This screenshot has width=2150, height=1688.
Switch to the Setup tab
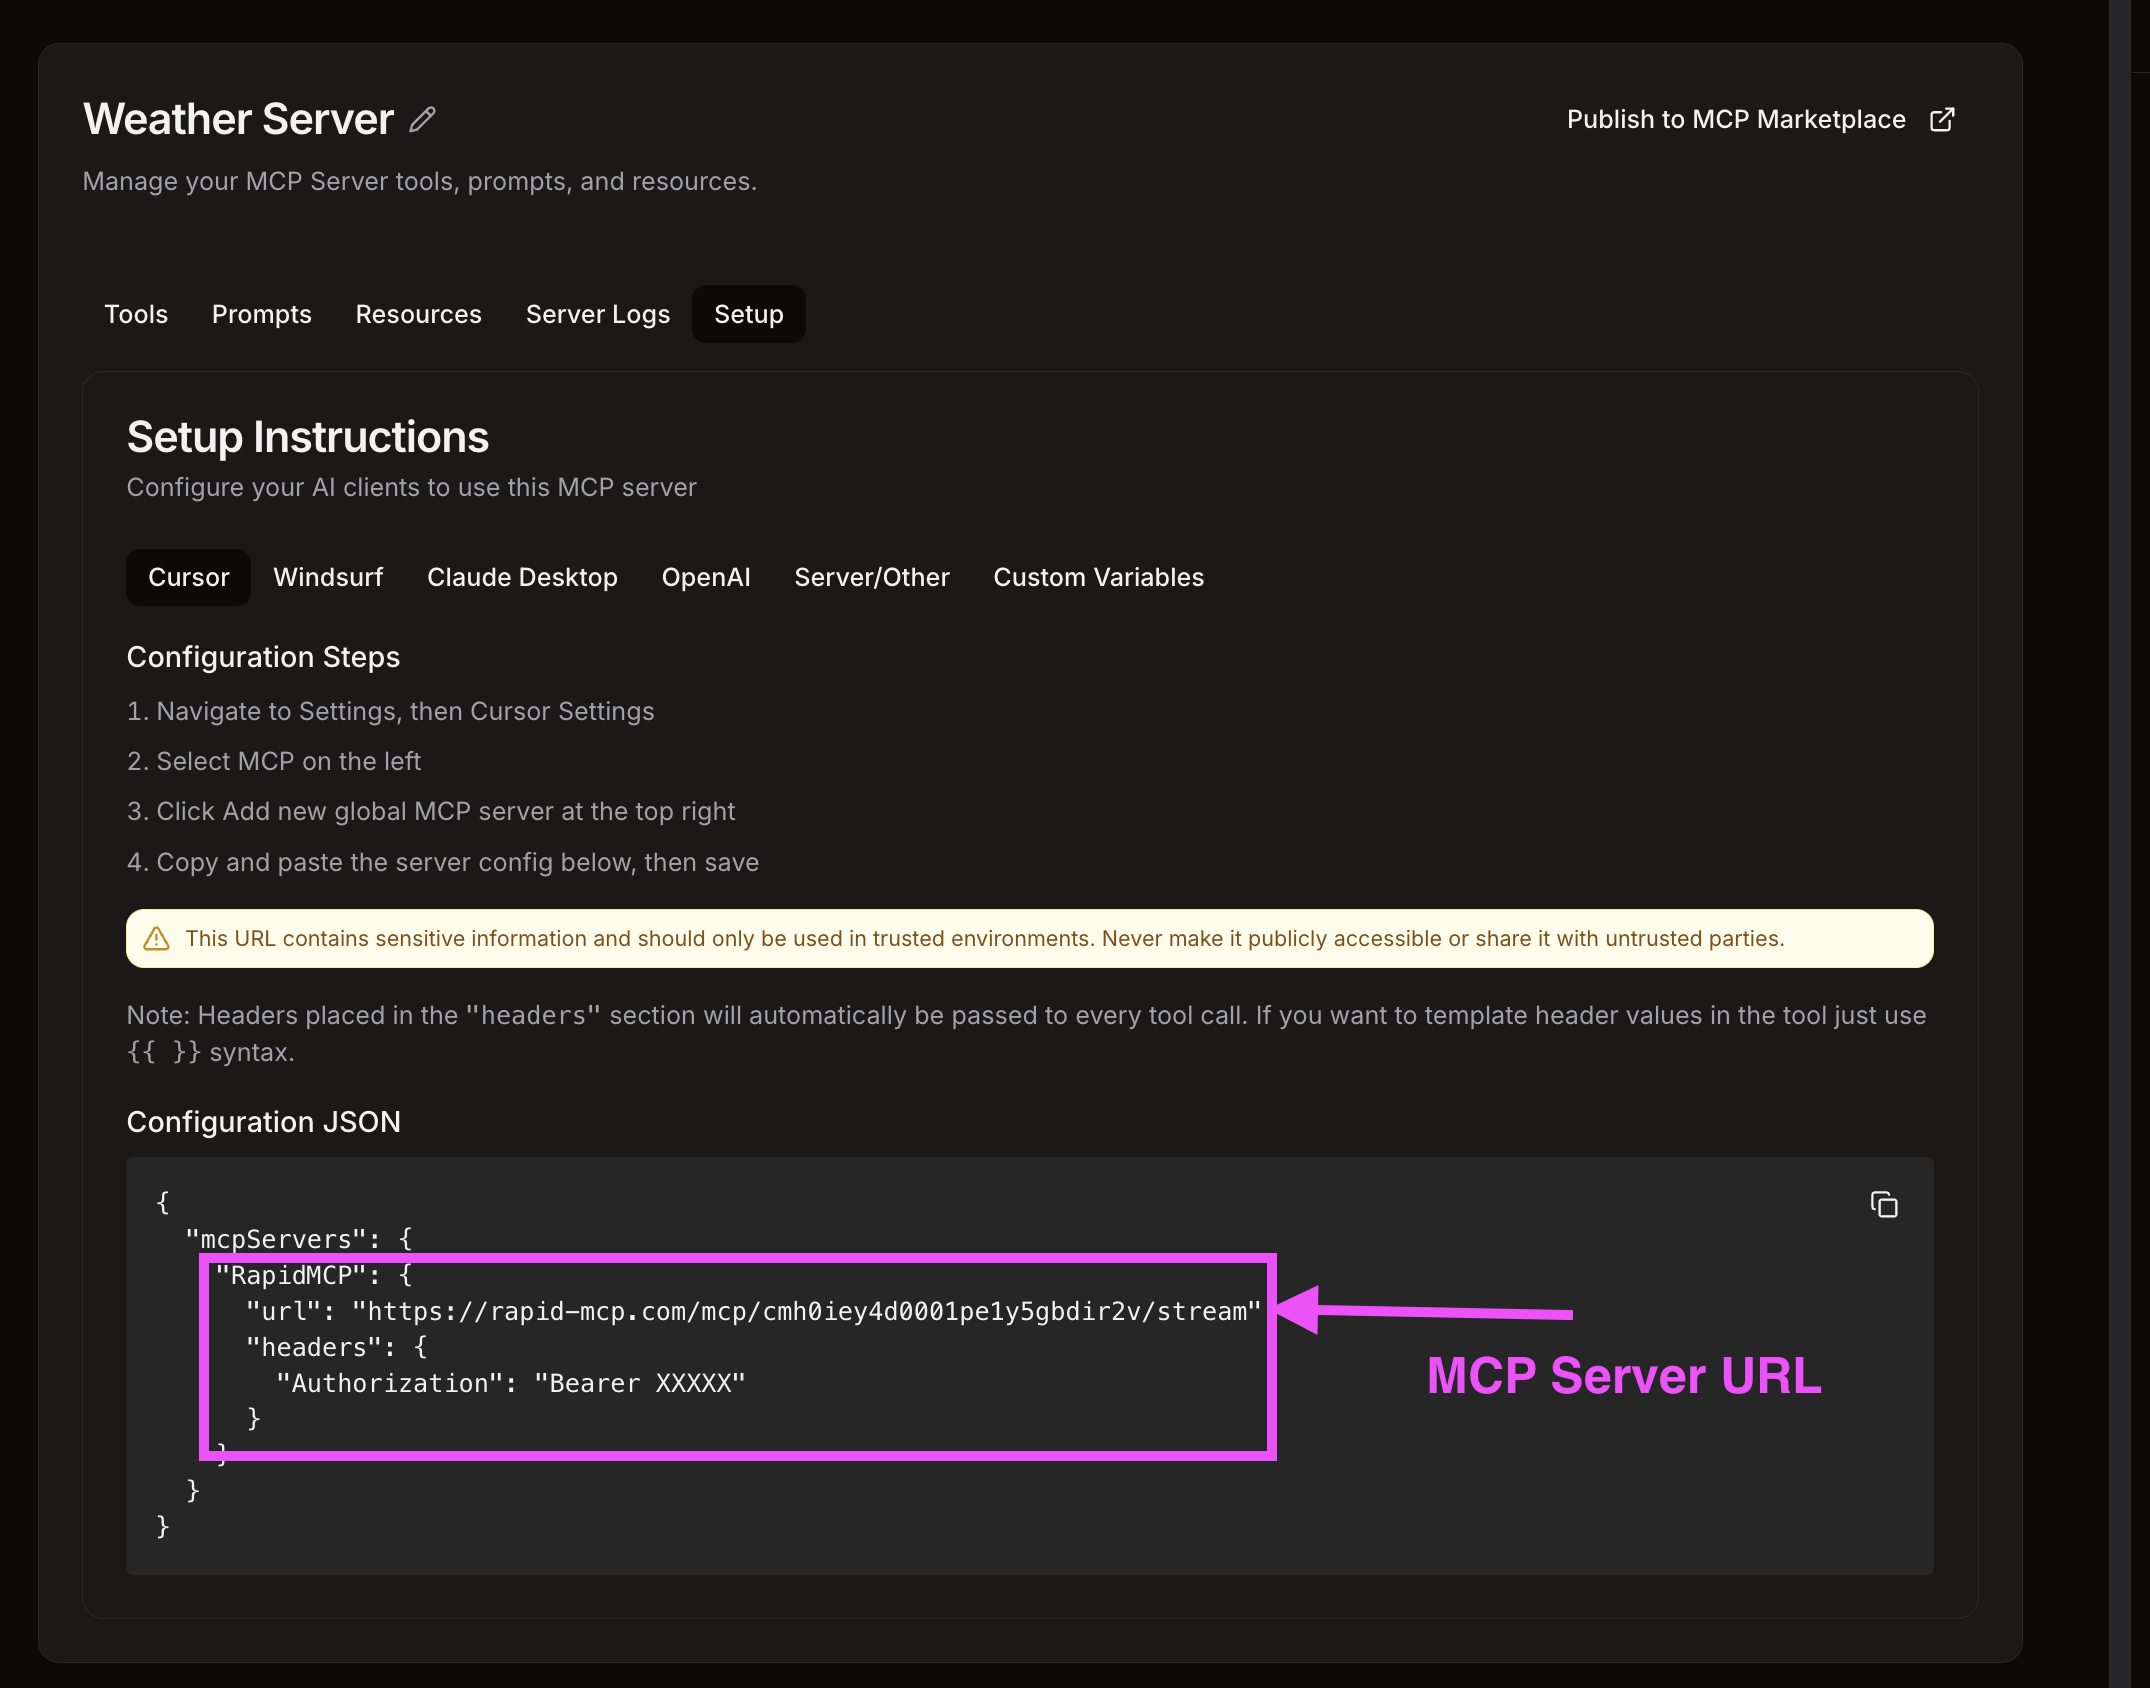[748, 314]
